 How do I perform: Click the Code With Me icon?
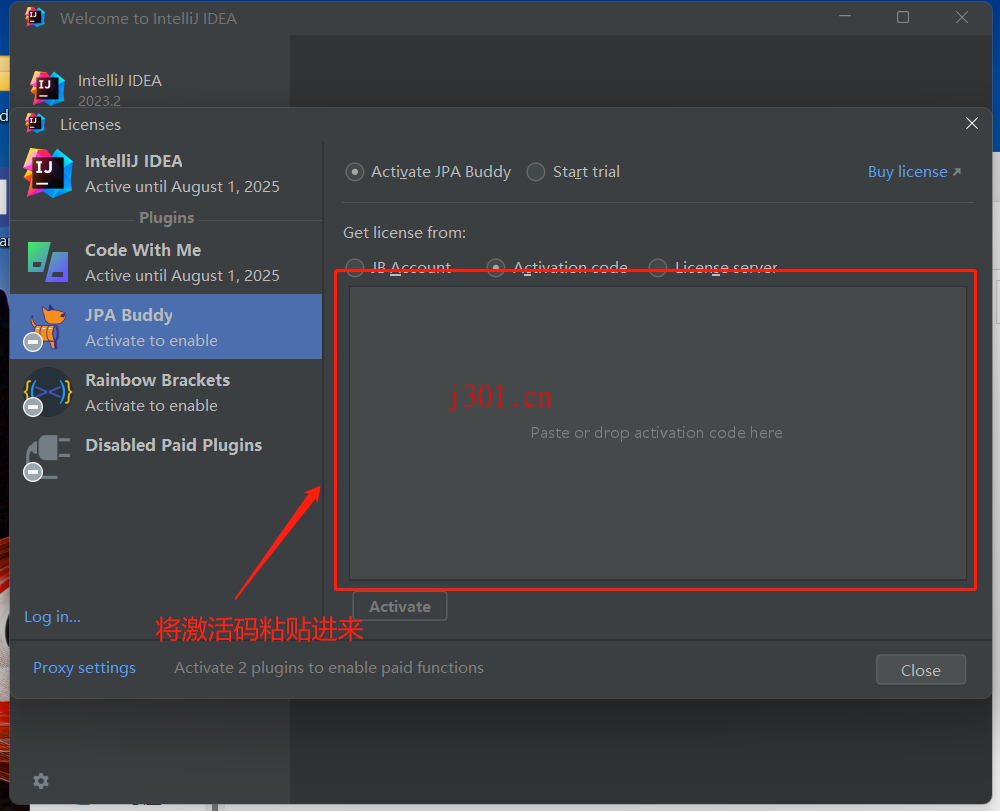pos(48,262)
